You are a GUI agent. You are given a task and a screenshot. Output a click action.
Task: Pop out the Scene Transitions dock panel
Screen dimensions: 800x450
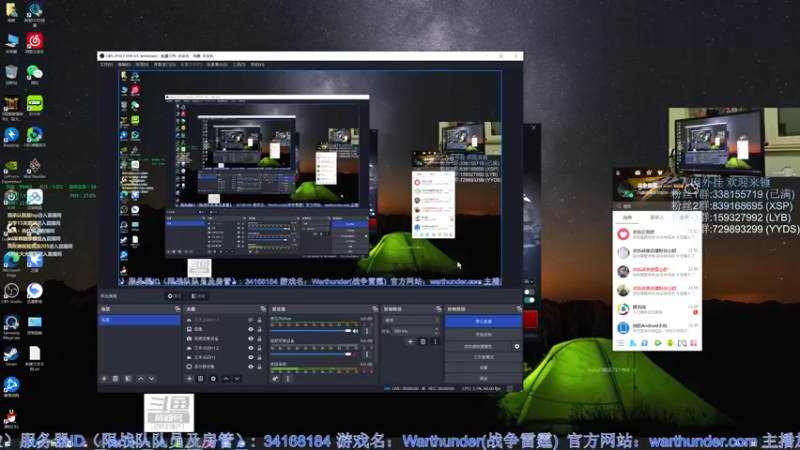tap(438, 309)
